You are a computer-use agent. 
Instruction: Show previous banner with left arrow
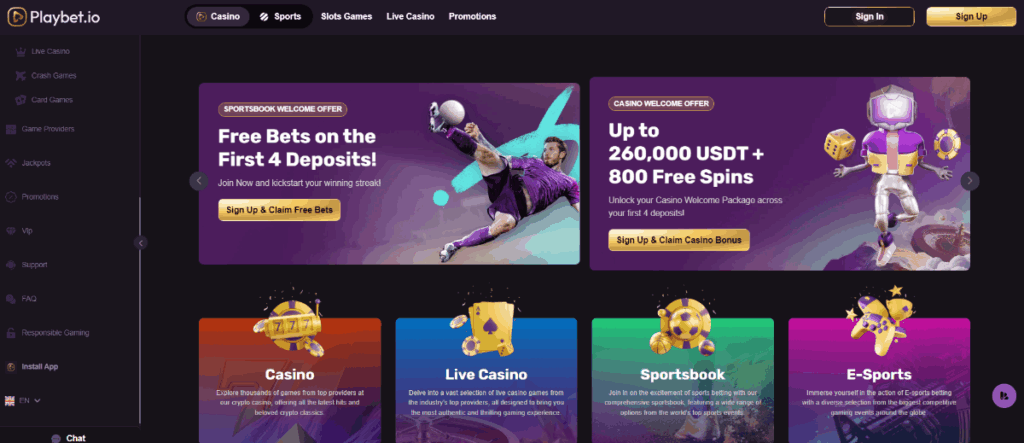(x=199, y=181)
